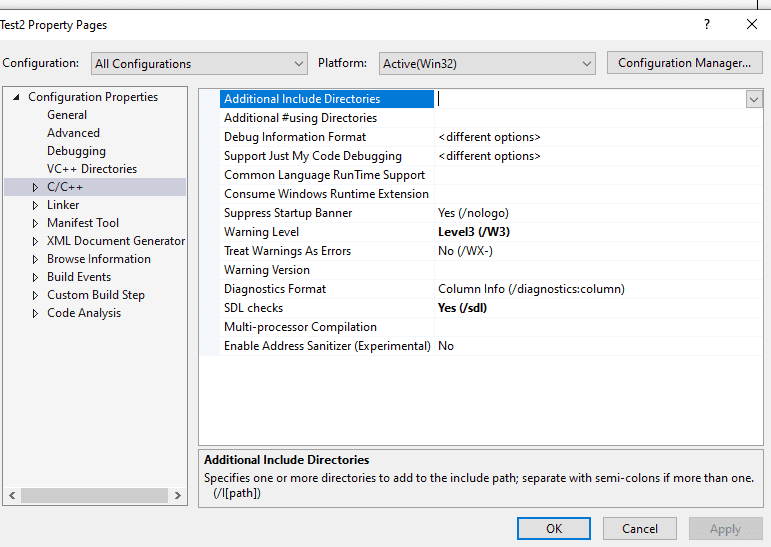771x547 pixels.
Task: Expand the Manifest Tool node arrow
Action: [x=35, y=223]
